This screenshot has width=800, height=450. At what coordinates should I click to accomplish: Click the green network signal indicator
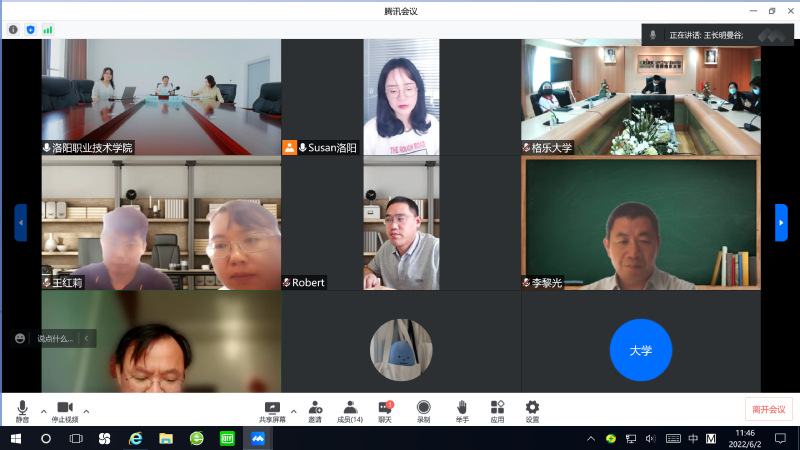[x=47, y=30]
